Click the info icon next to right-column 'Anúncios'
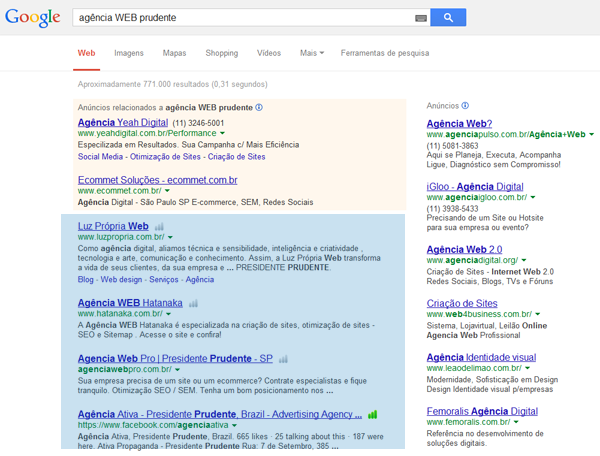Screen dimensions: 600x456 point(465,106)
